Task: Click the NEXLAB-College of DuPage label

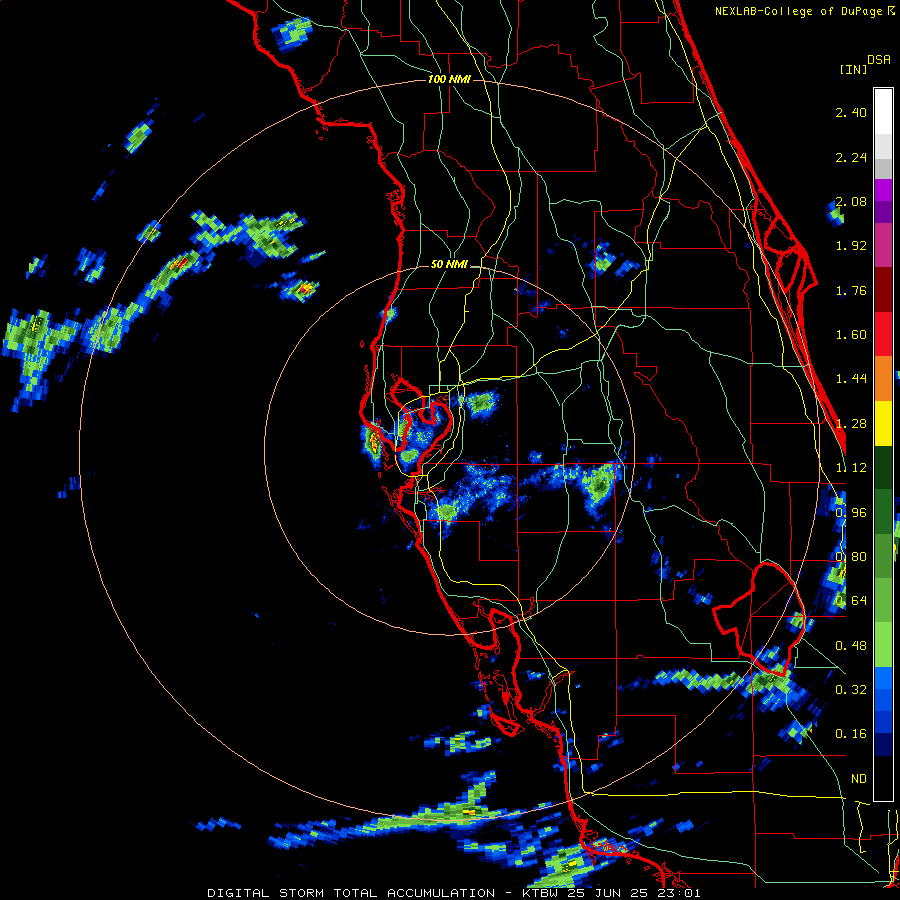Action: coord(798,11)
